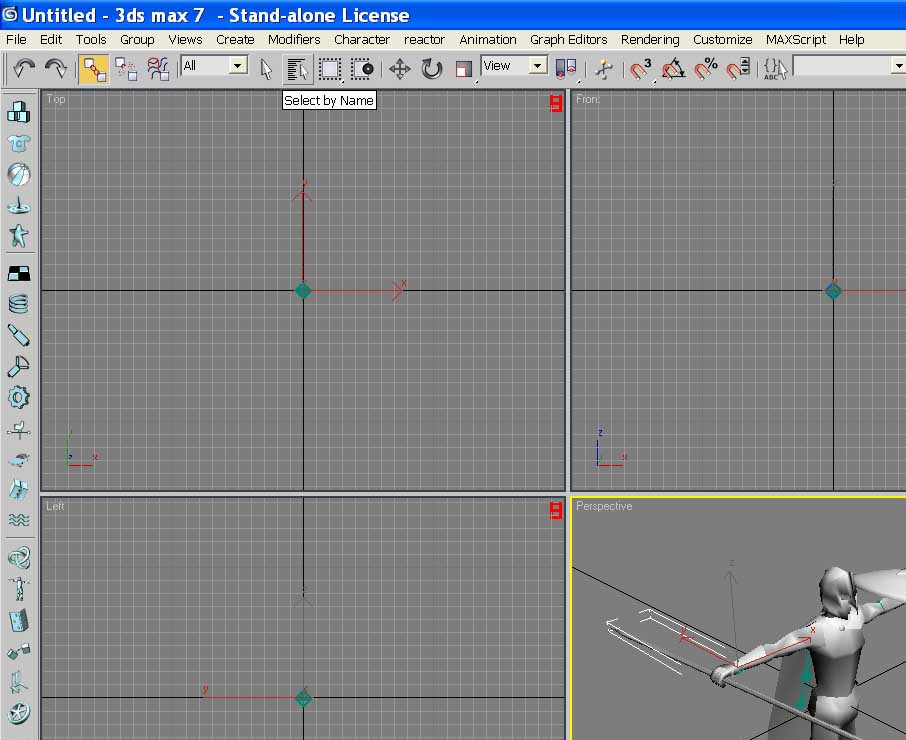Select the Select Object arrow tool

pyautogui.click(x=266, y=69)
